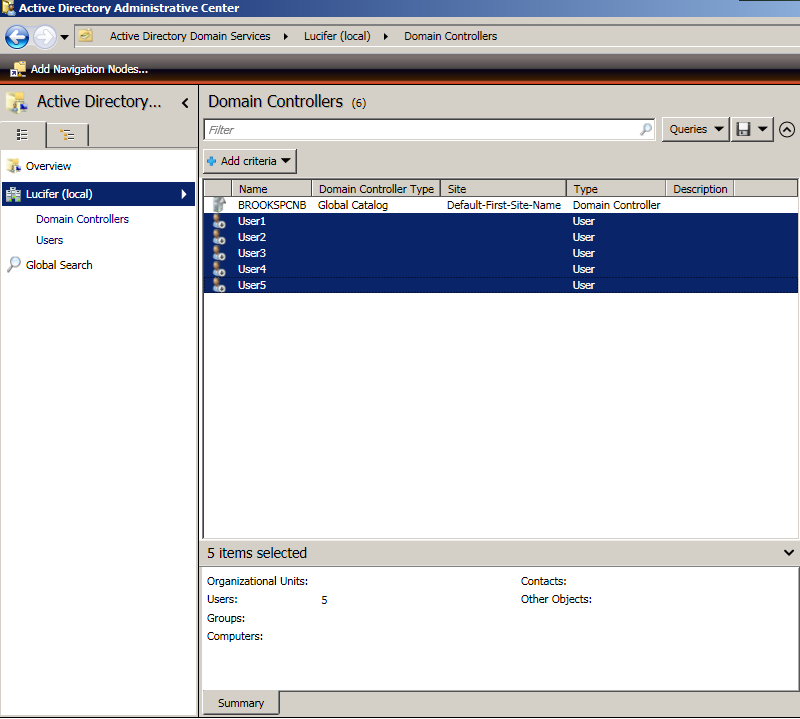Image resolution: width=800 pixels, height=719 pixels.
Task: Open the Add criteria dropdown
Action: pos(249,161)
